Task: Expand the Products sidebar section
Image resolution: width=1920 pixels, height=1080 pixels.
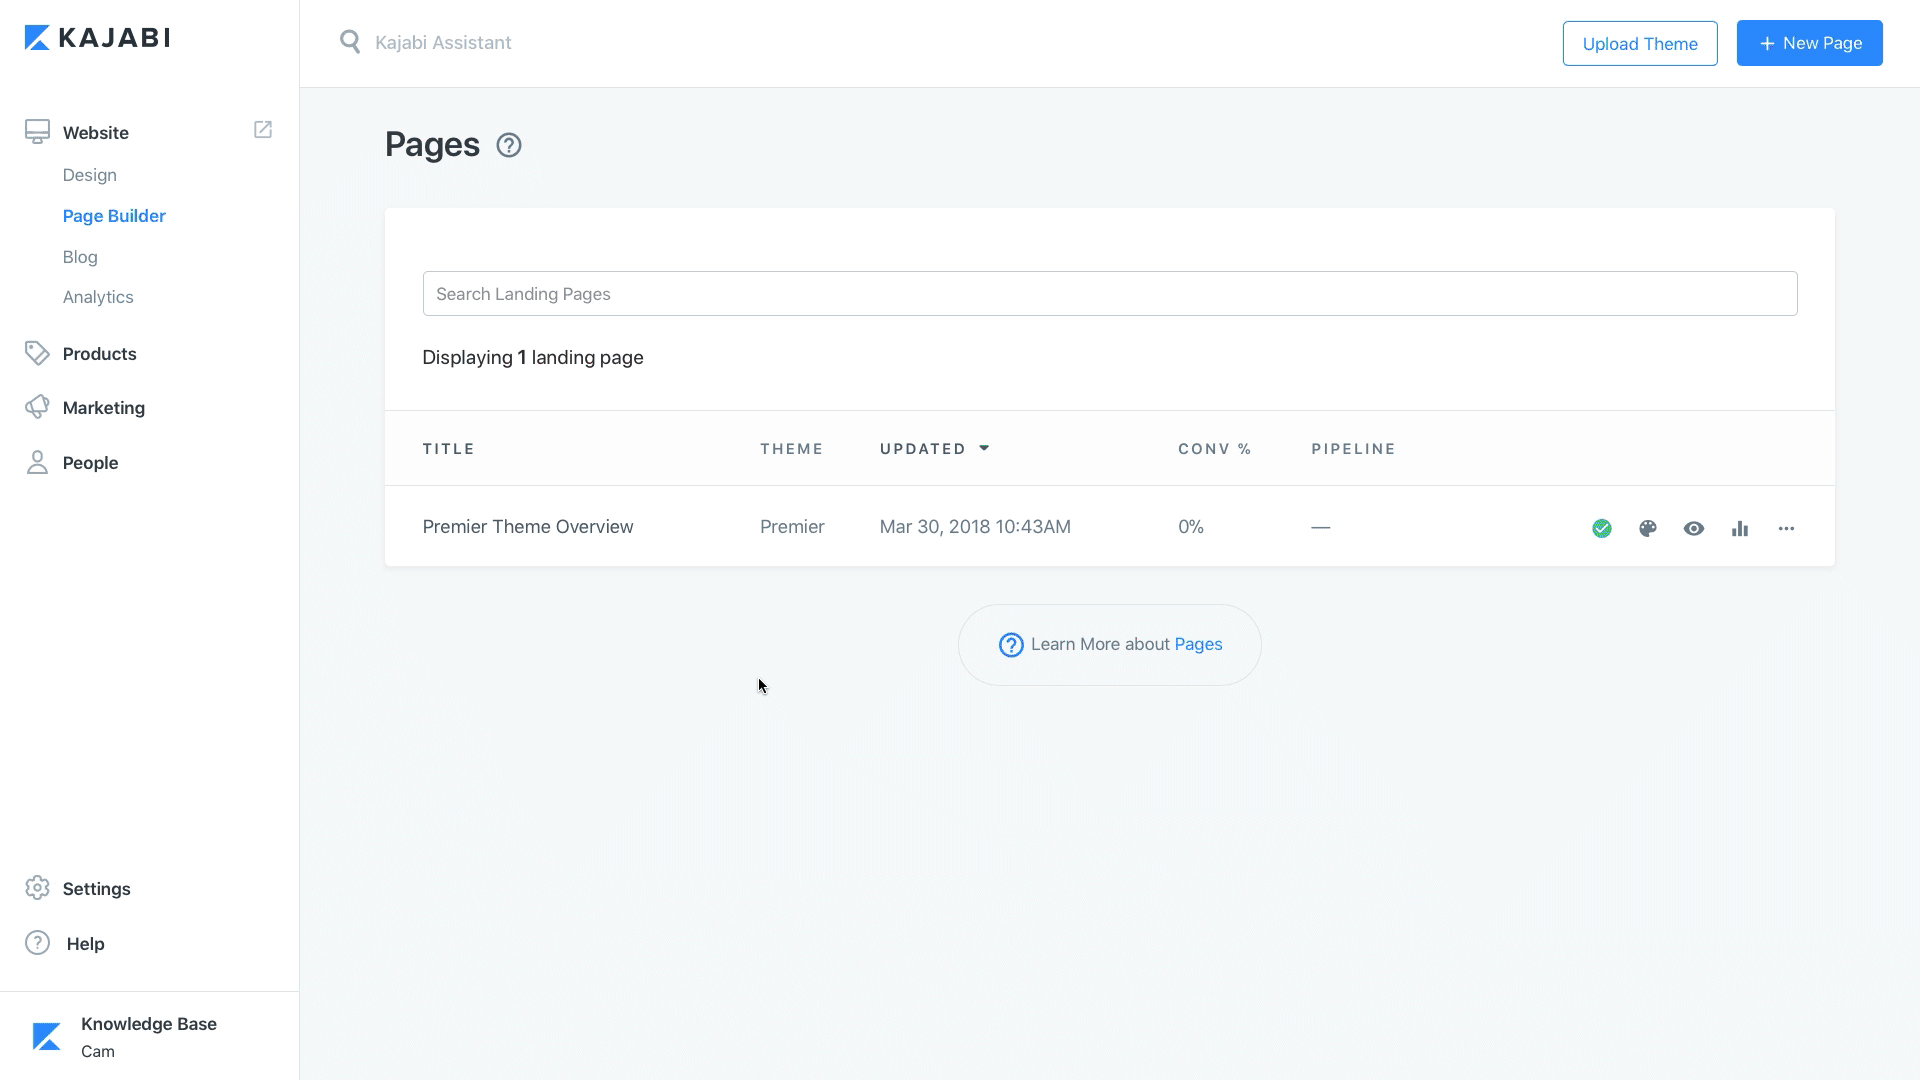Action: (x=99, y=354)
